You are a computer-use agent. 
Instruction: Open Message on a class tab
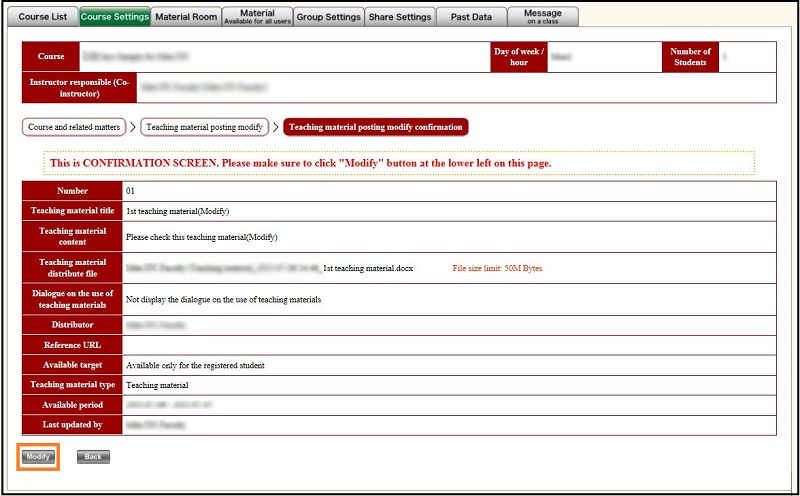pyautogui.click(x=543, y=17)
